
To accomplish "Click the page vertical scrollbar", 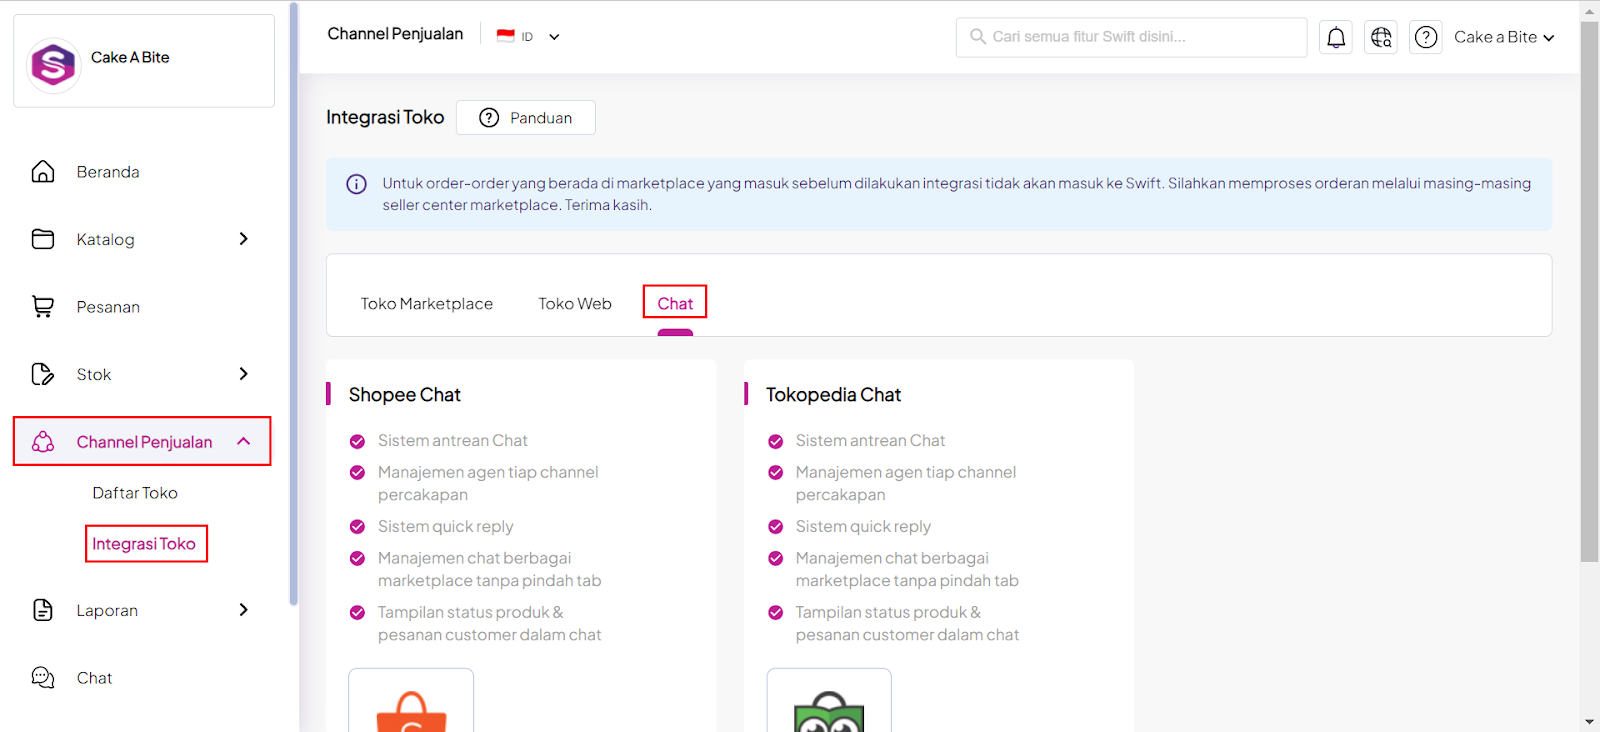I will click(1590, 291).
